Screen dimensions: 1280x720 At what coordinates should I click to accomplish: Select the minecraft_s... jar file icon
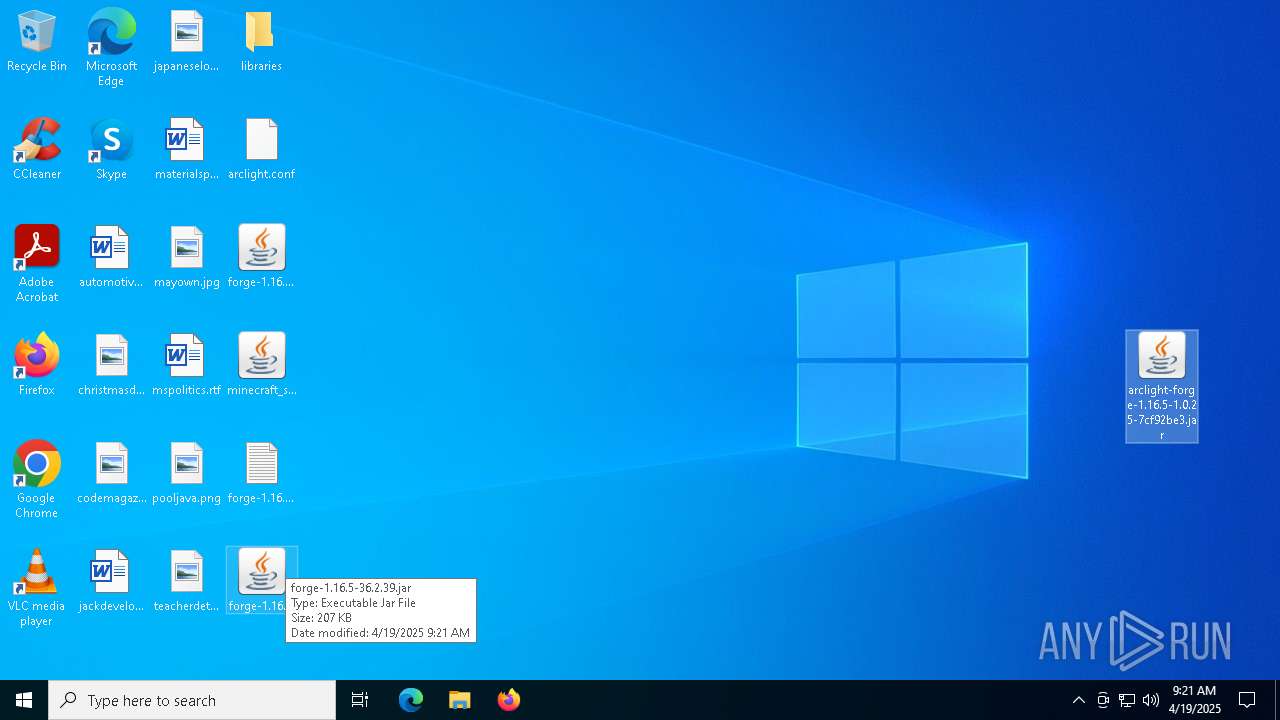point(261,366)
